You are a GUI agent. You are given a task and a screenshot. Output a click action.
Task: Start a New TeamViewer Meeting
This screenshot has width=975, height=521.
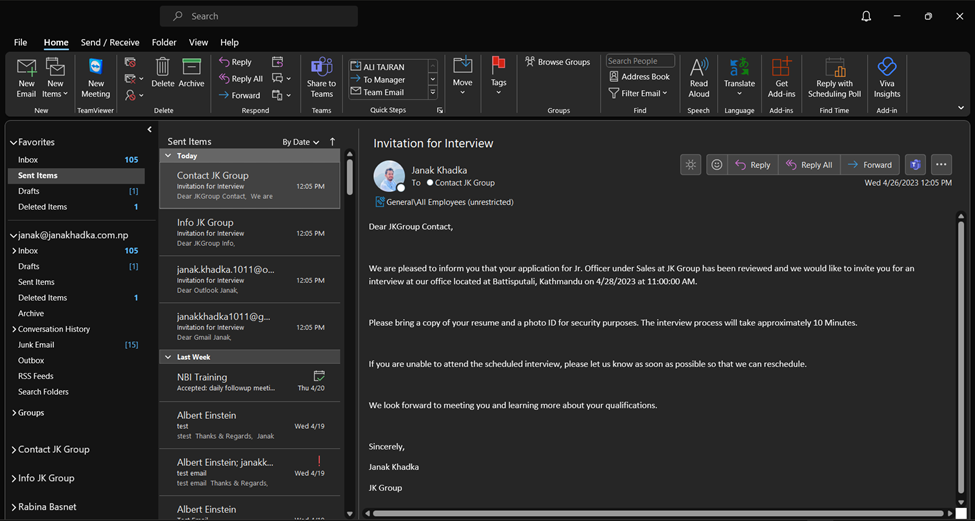click(96, 78)
